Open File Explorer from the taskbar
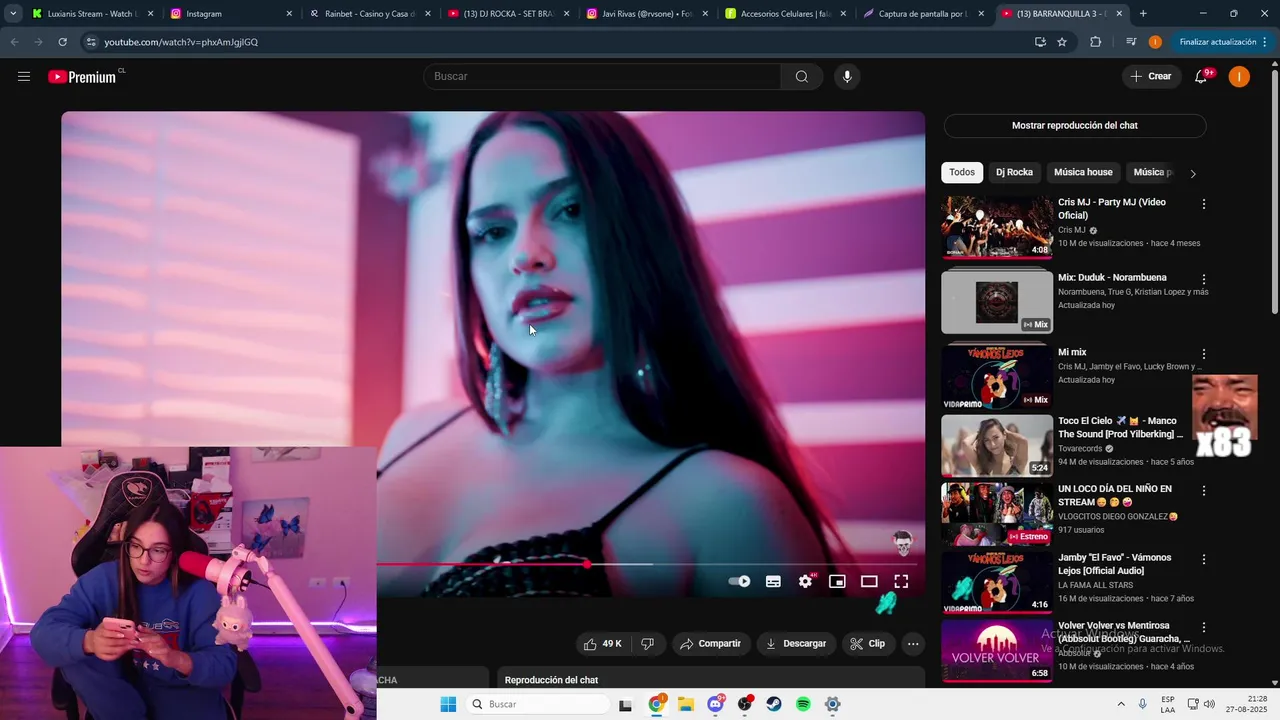 (x=686, y=704)
